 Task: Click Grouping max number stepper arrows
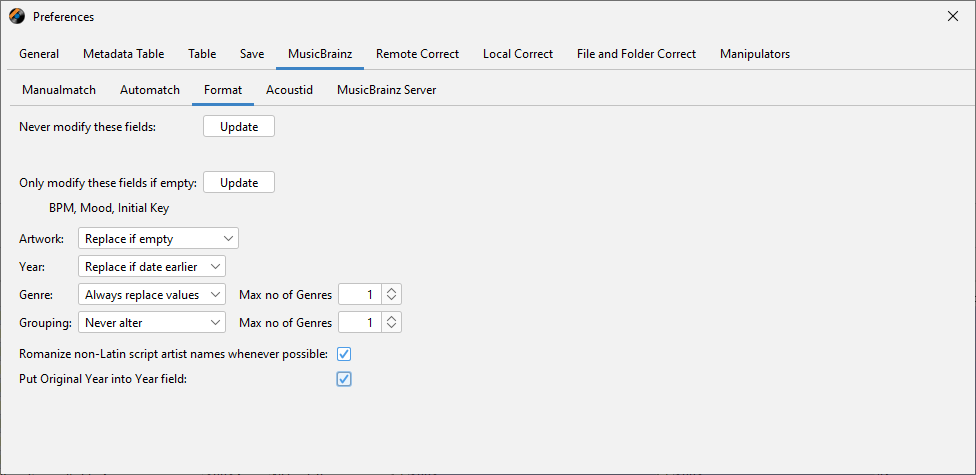[x=392, y=322]
